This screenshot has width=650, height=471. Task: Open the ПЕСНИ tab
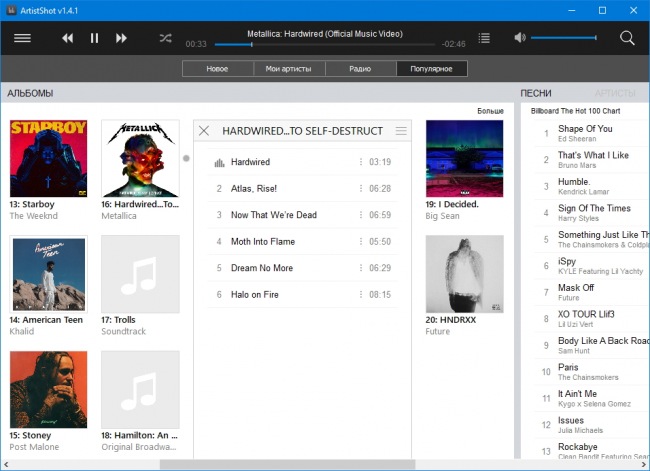tap(536, 93)
